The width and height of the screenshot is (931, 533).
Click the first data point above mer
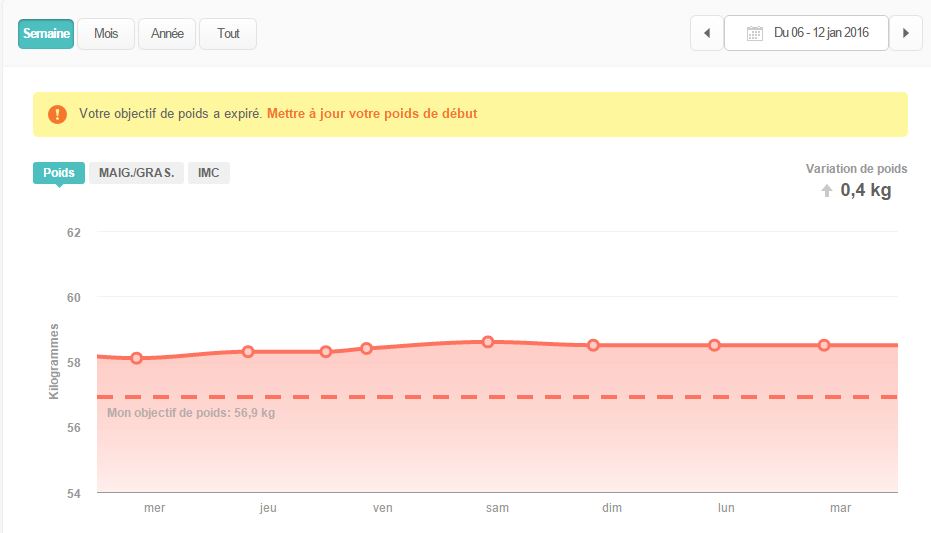(x=136, y=358)
